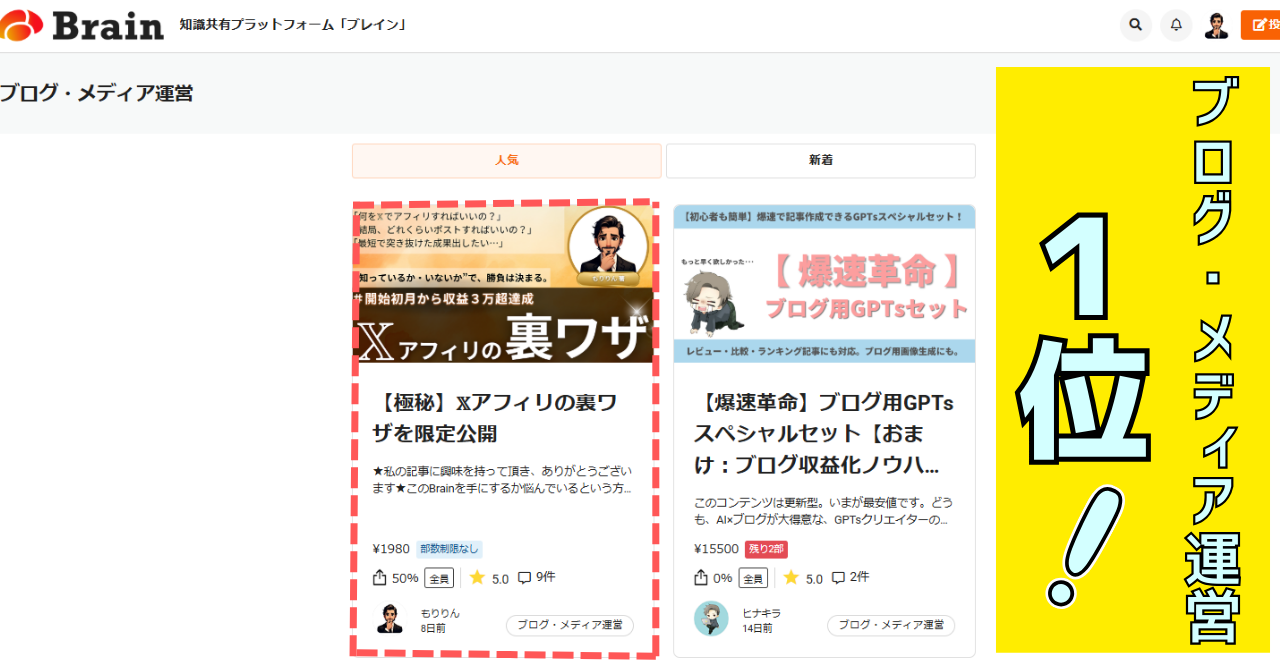Open もりりん author avatar
Image resolution: width=1280 pixels, height=670 pixels.
(x=390, y=619)
